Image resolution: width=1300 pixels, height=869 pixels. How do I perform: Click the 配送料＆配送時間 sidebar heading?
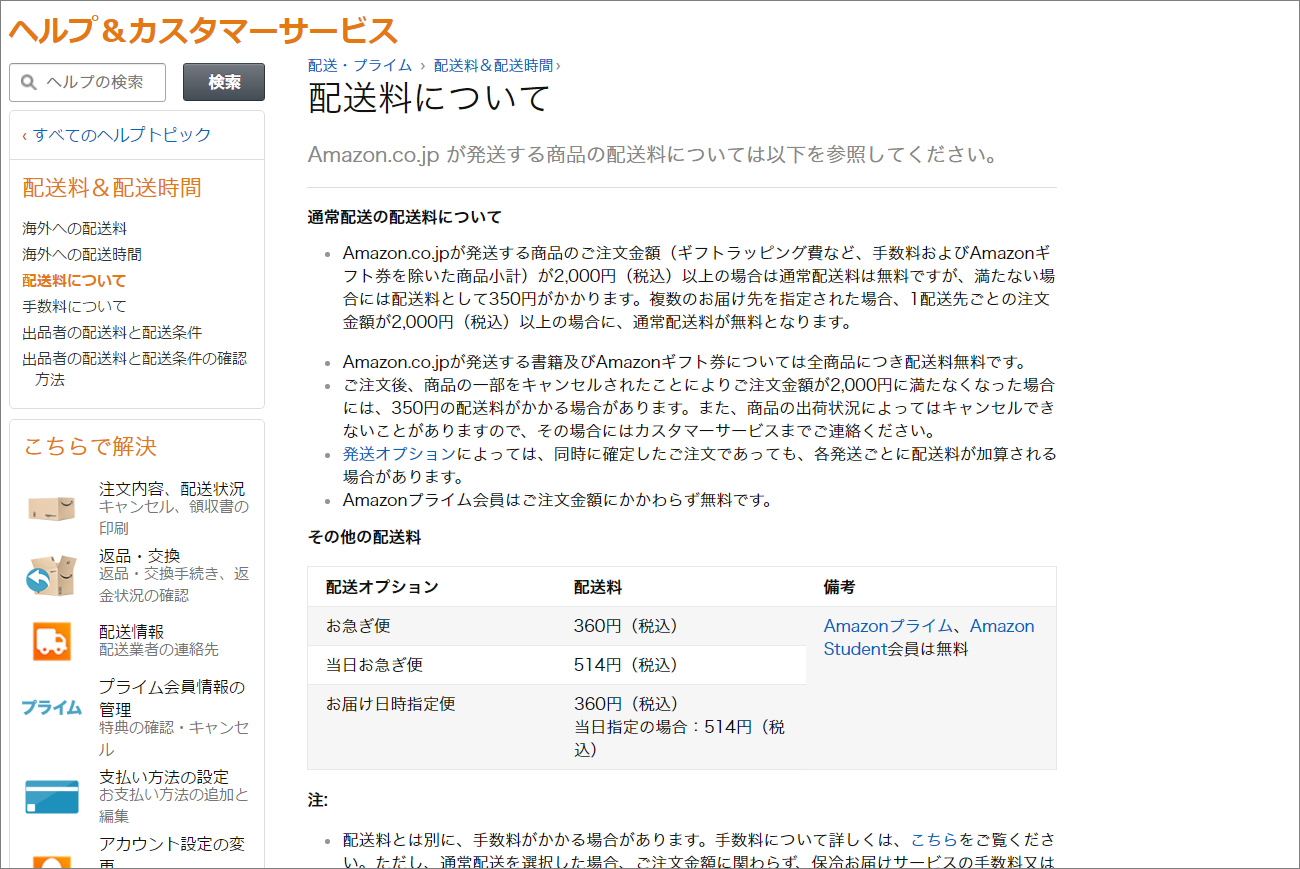pos(112,188)
